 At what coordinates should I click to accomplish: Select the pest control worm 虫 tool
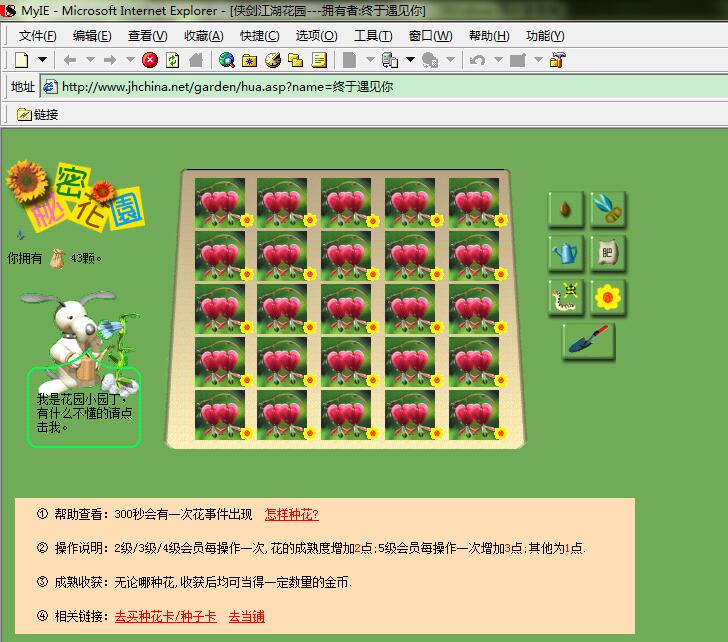pyautogui.click(x=566, y=297)
